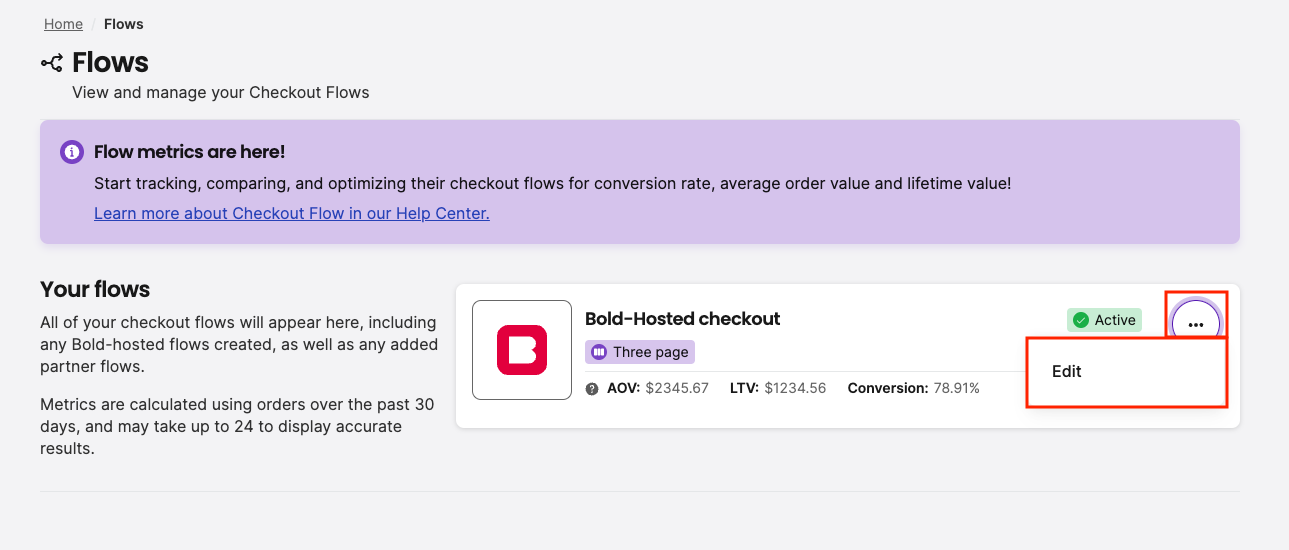
Task: Click the Three page badge icon
Action: click(x=599, y=352)
